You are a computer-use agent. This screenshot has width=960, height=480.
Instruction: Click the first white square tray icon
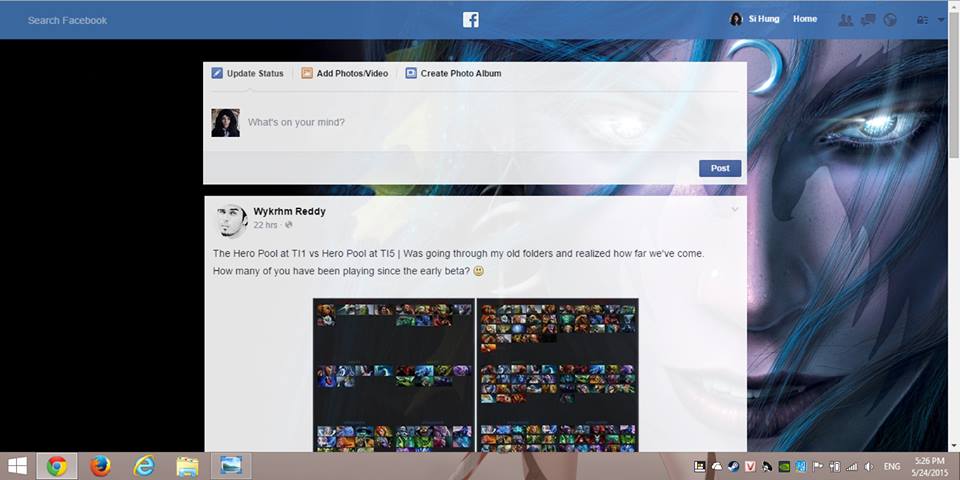(699, 467)
